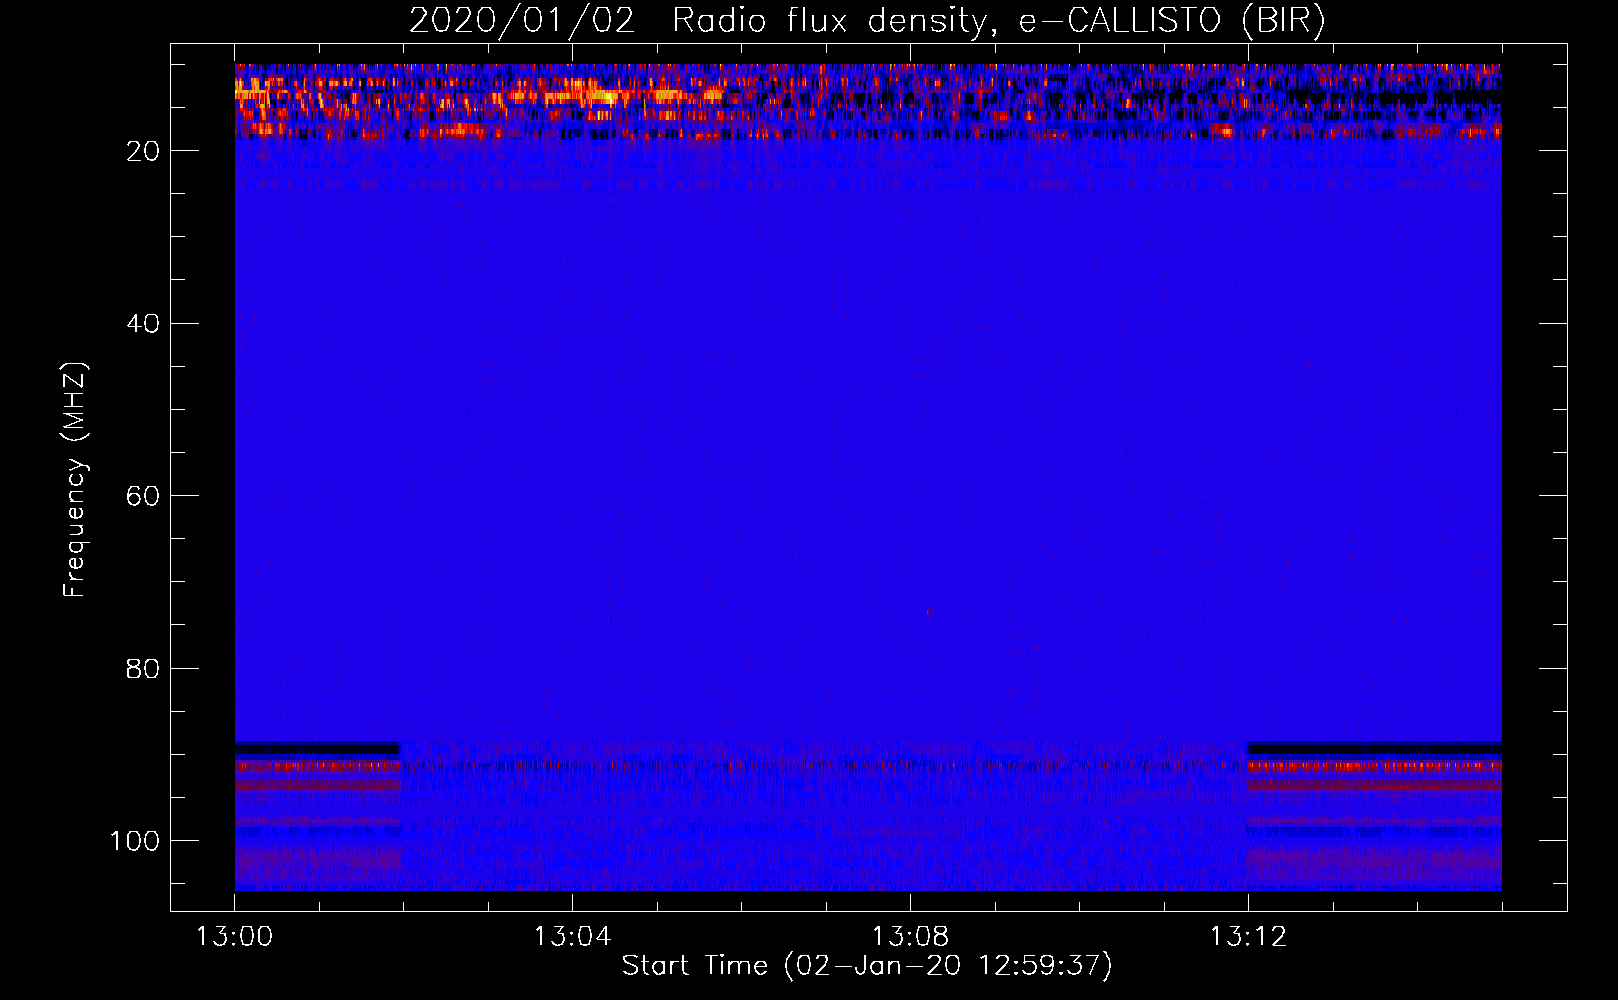Click the 13:08 time tick label

(910, 937)
